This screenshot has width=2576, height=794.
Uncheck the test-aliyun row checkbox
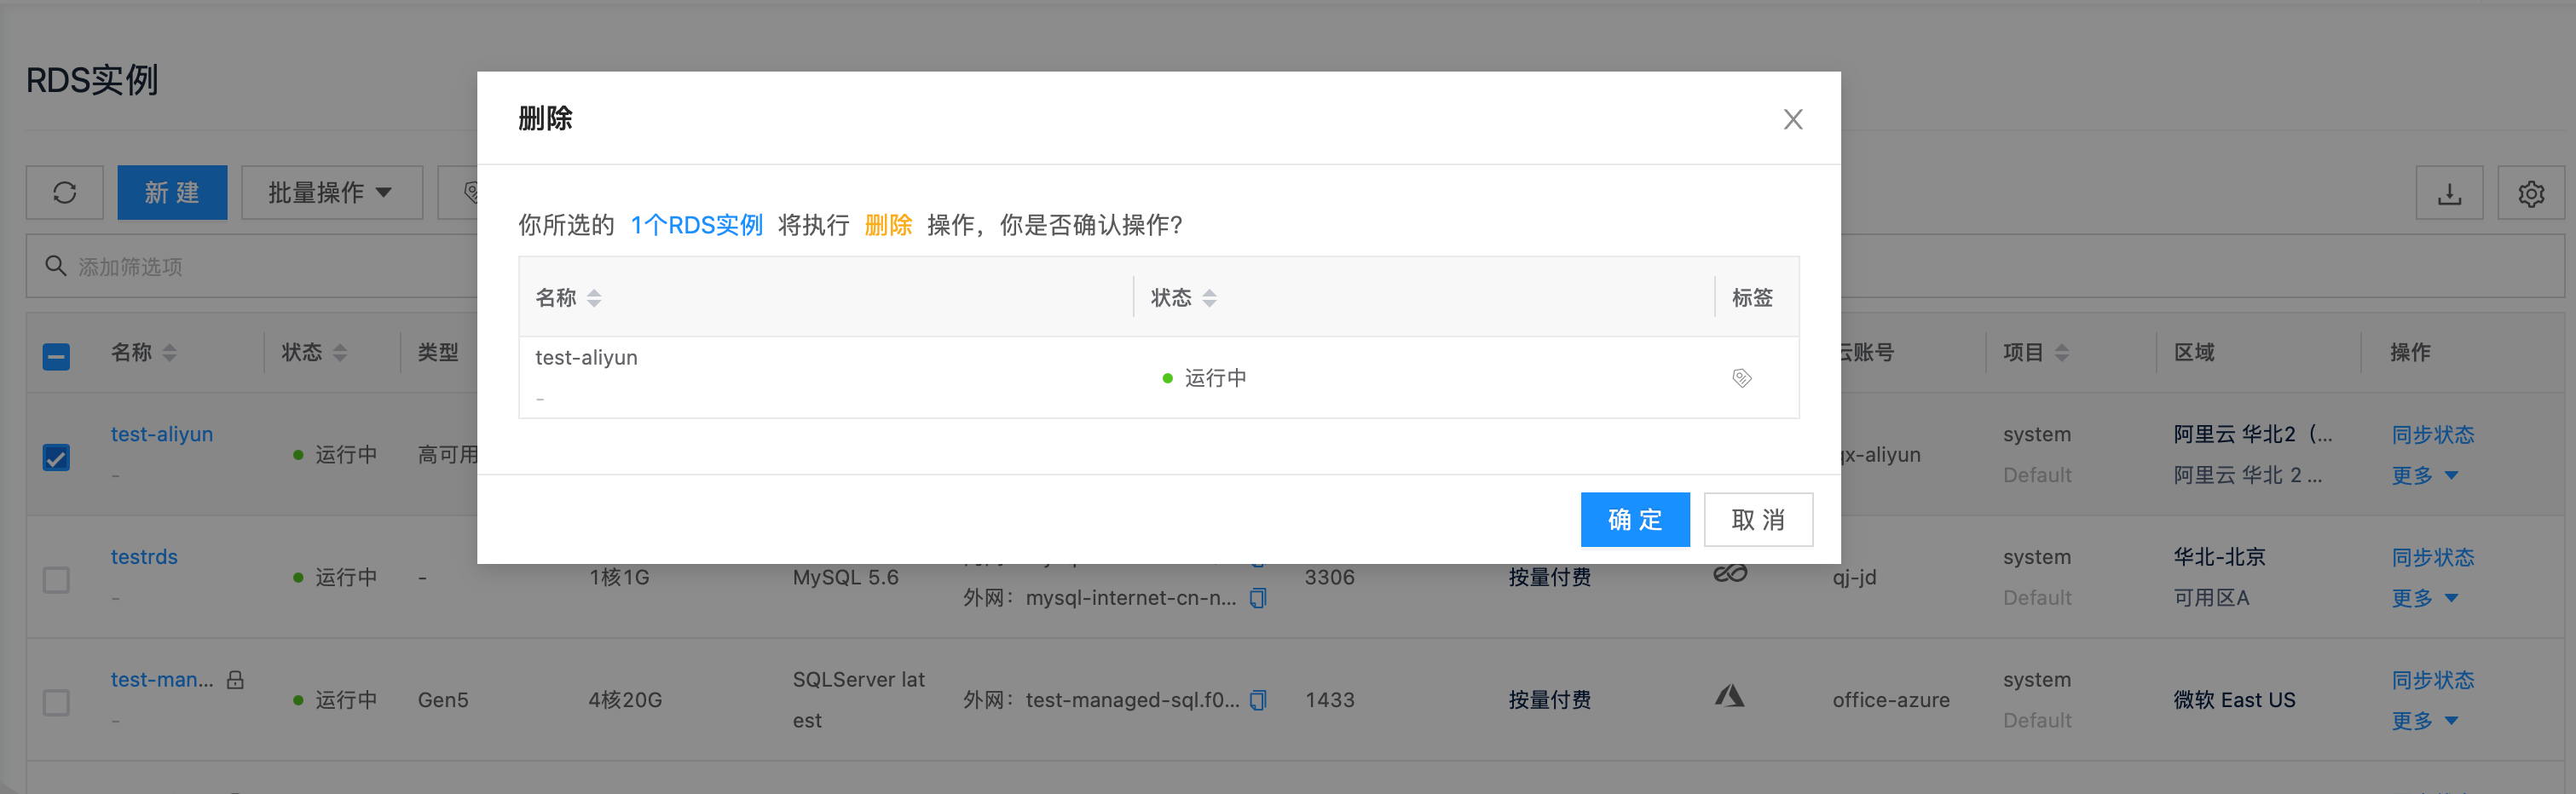tap(57, 457)
